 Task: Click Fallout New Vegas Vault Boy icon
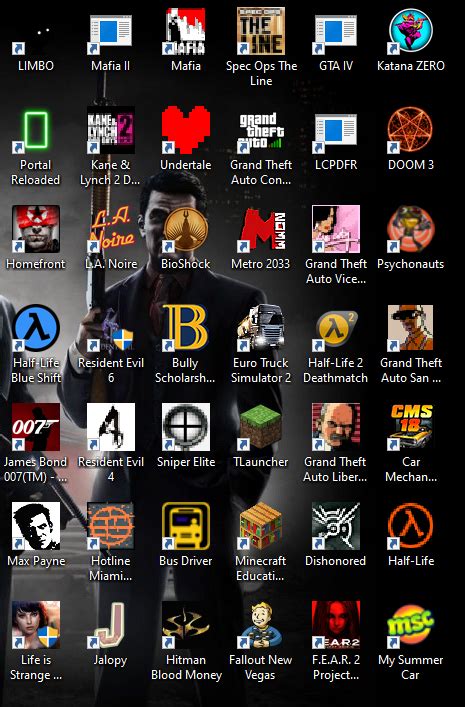[x=261, y=625]
